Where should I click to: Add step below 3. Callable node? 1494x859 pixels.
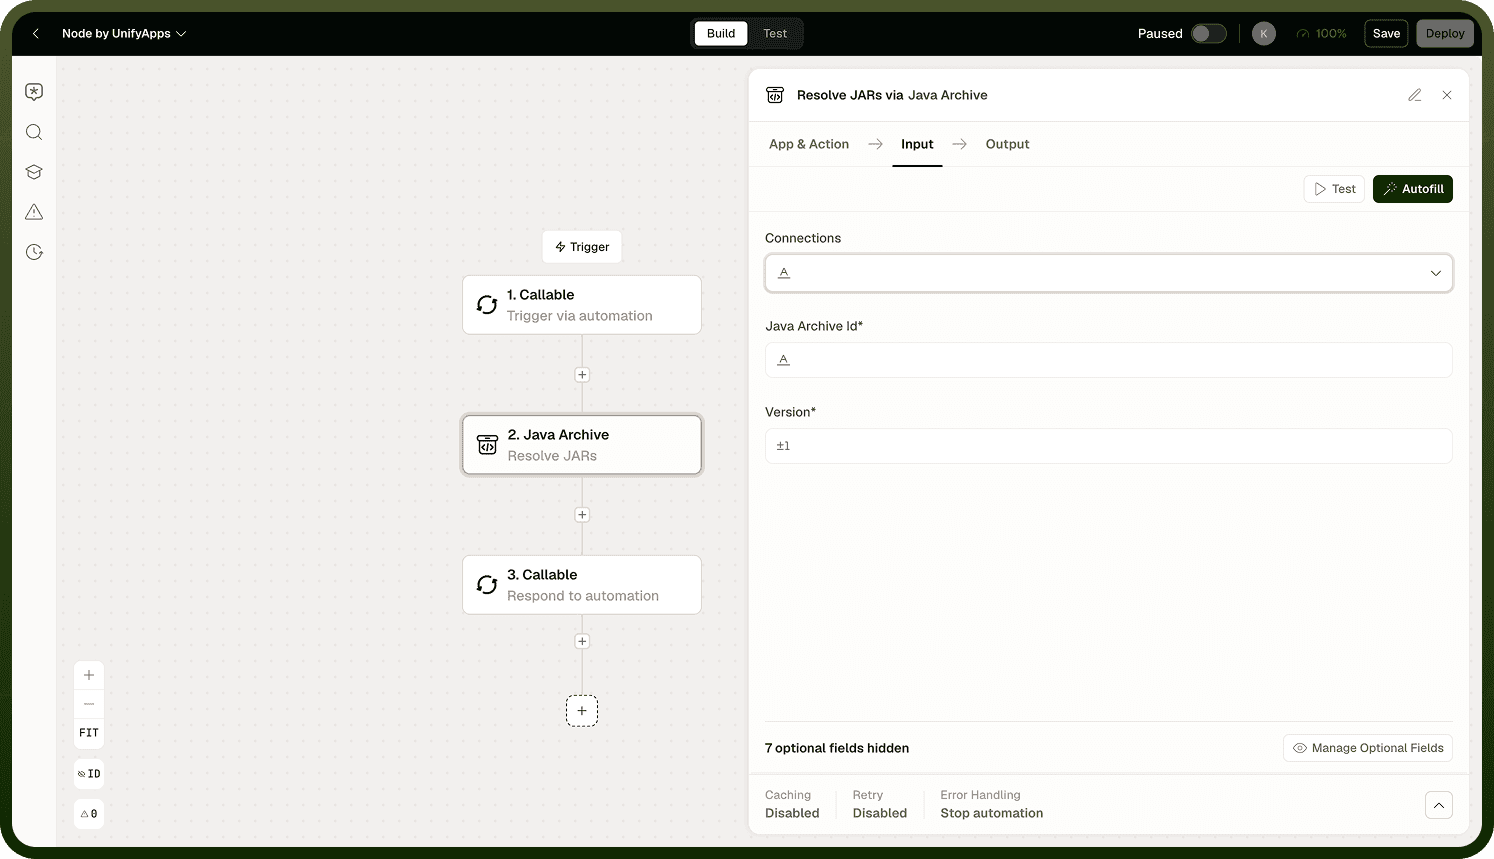[582, 641]
